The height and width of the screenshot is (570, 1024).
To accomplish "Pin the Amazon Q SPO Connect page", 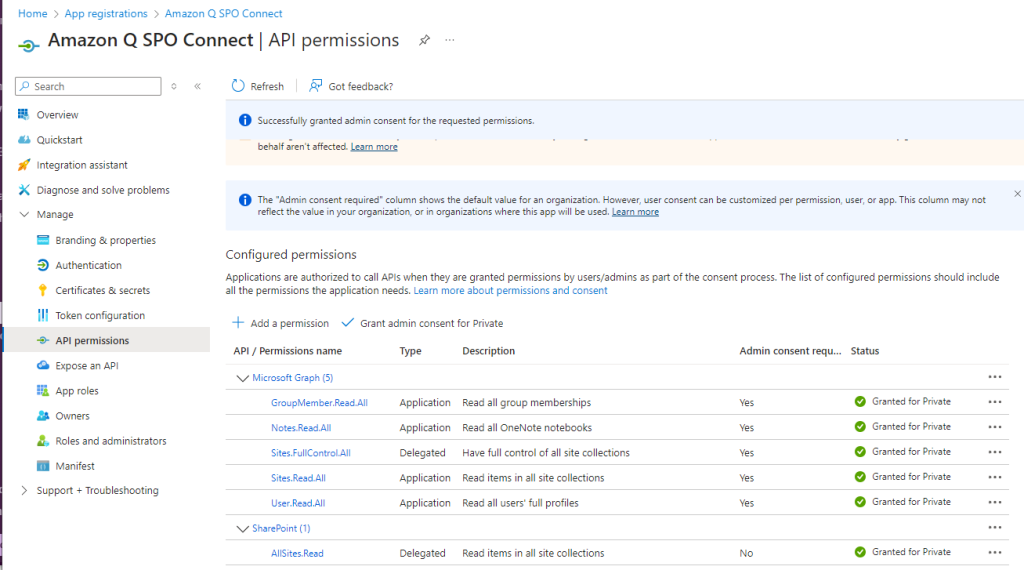I will click(x=424, y=40).
